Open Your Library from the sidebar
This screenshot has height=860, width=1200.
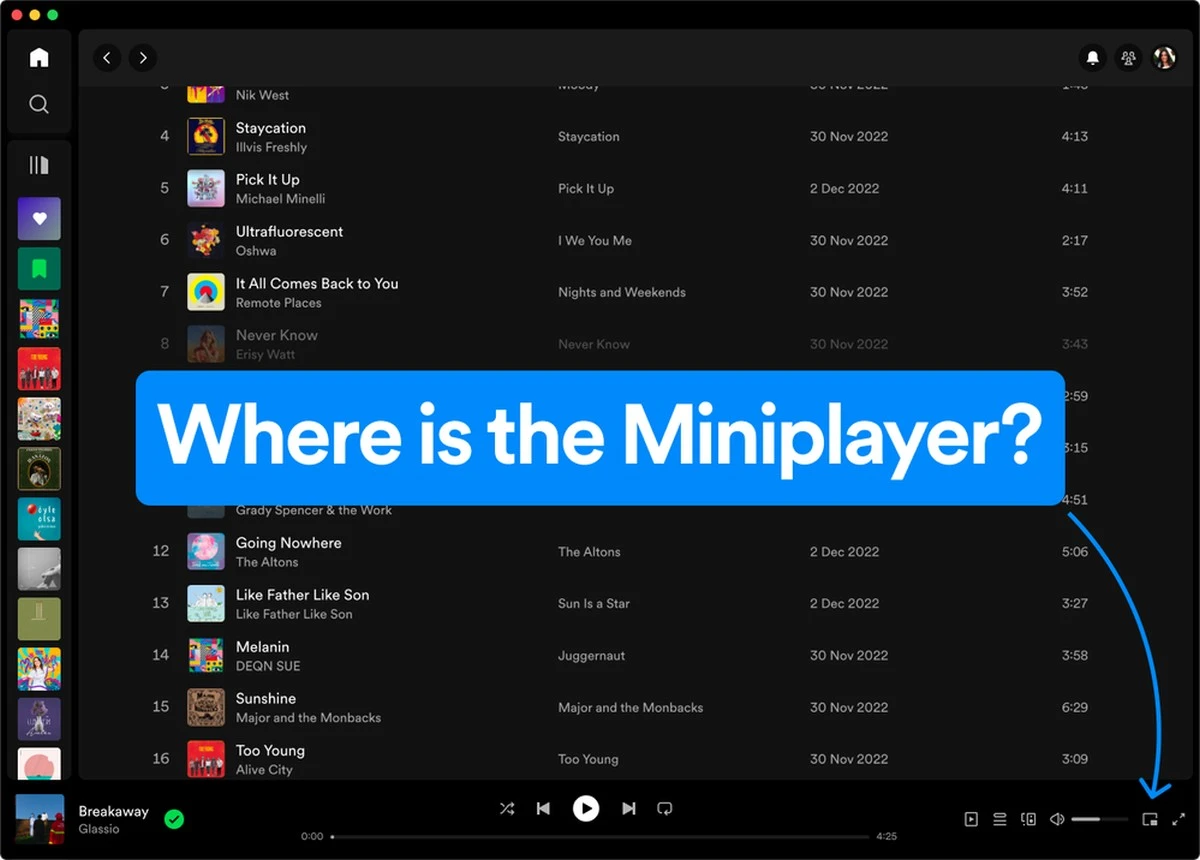tap(38, 164)
